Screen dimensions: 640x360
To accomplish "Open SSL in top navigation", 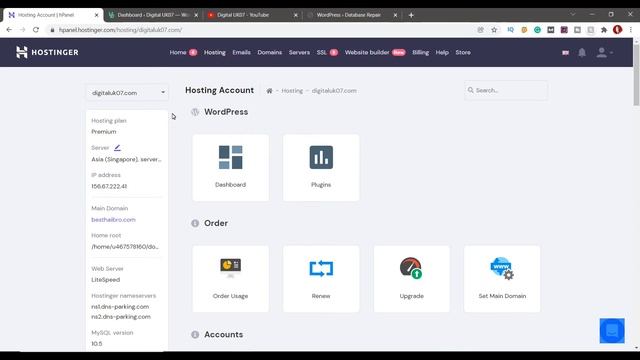I will pyautogui.click(x=322, y=52).
